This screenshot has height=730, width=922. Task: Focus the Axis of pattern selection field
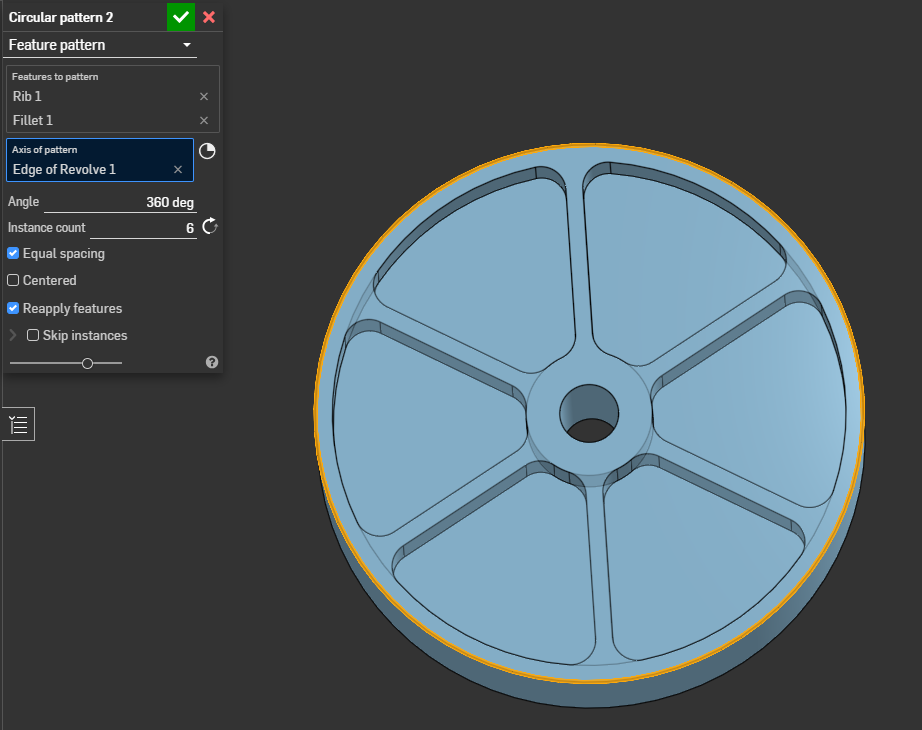pos(100,160)
